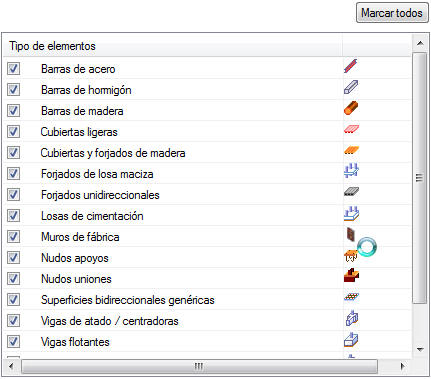Select the Nudos uniones row text
This screenshot has height=379, width=431.
click(76, 279)
